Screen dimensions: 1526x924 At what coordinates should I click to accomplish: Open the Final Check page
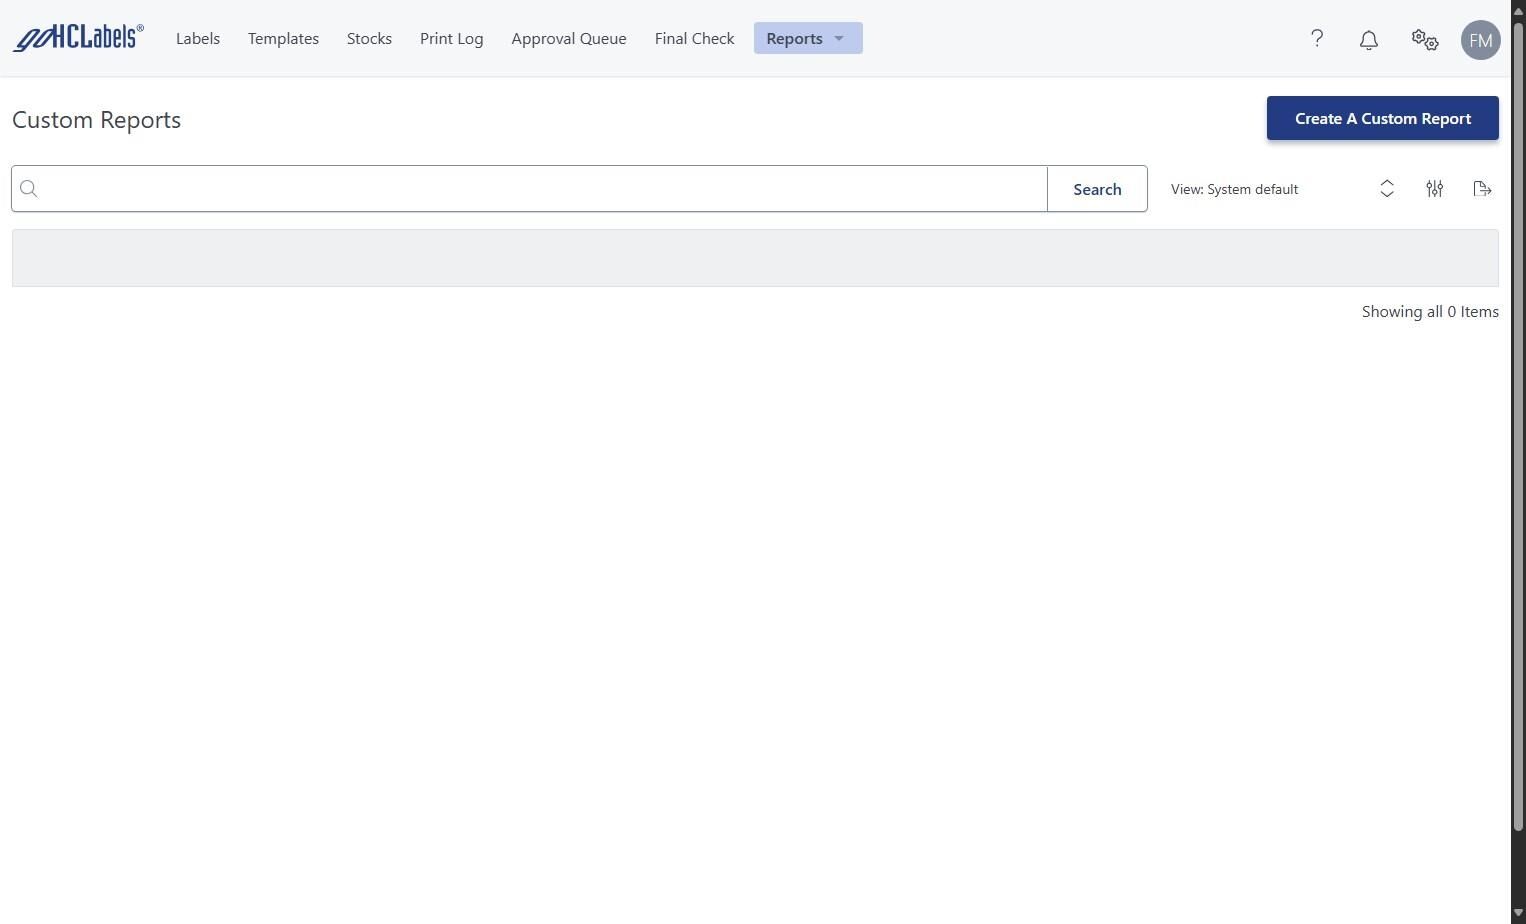[694, 38]
